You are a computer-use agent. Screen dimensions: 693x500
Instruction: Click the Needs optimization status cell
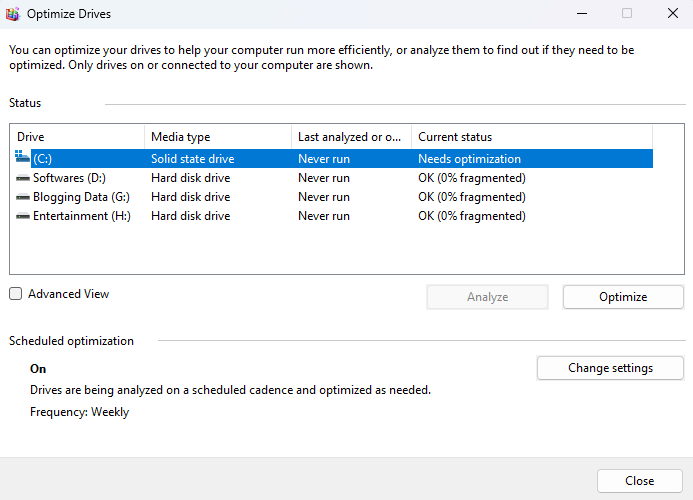[469, 159]
